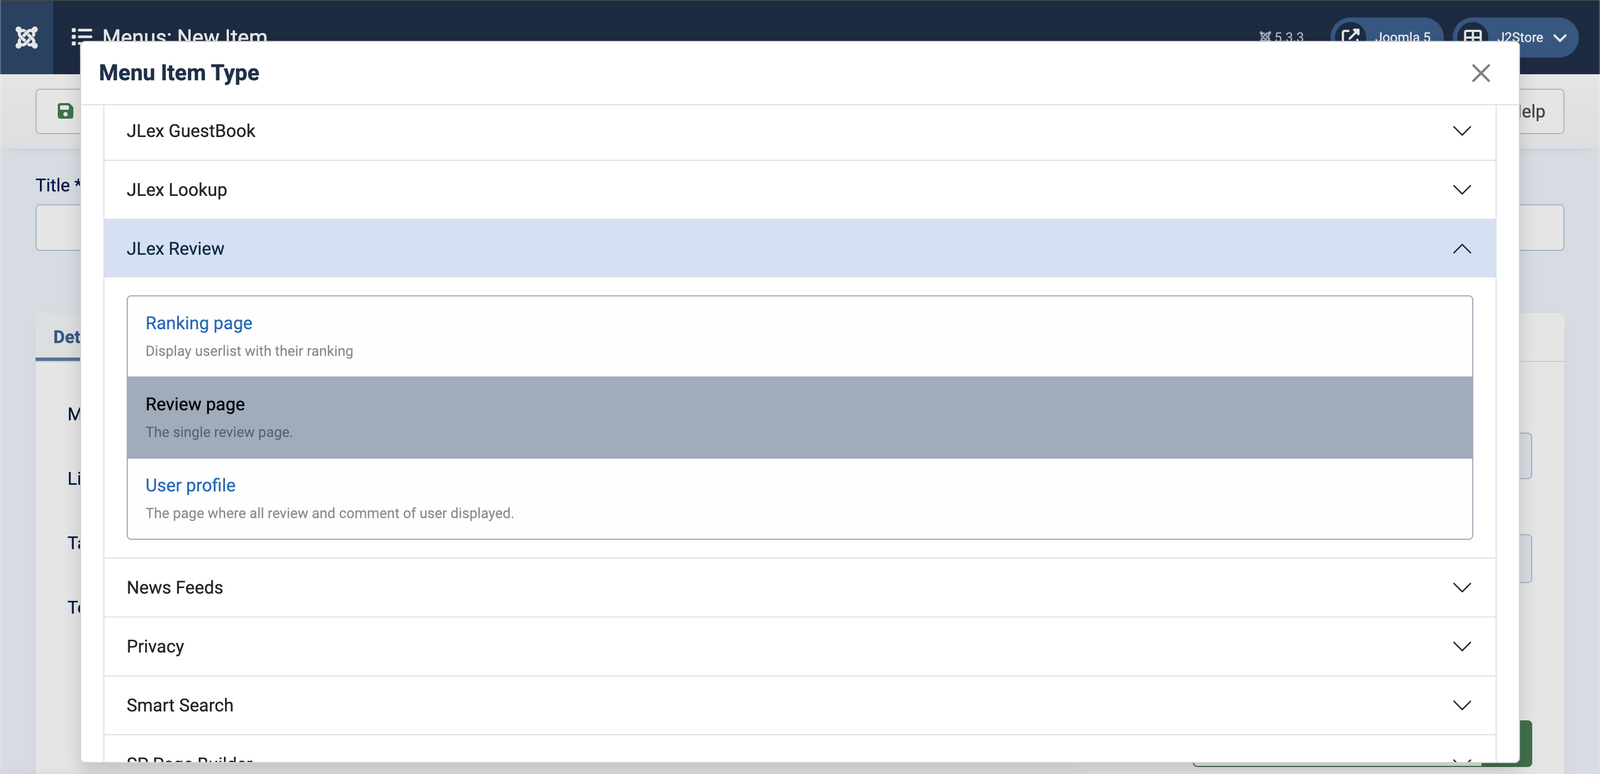
Task: Click the J2Store grid icon
Action: pyautogui.click(x=1473, y=37)
